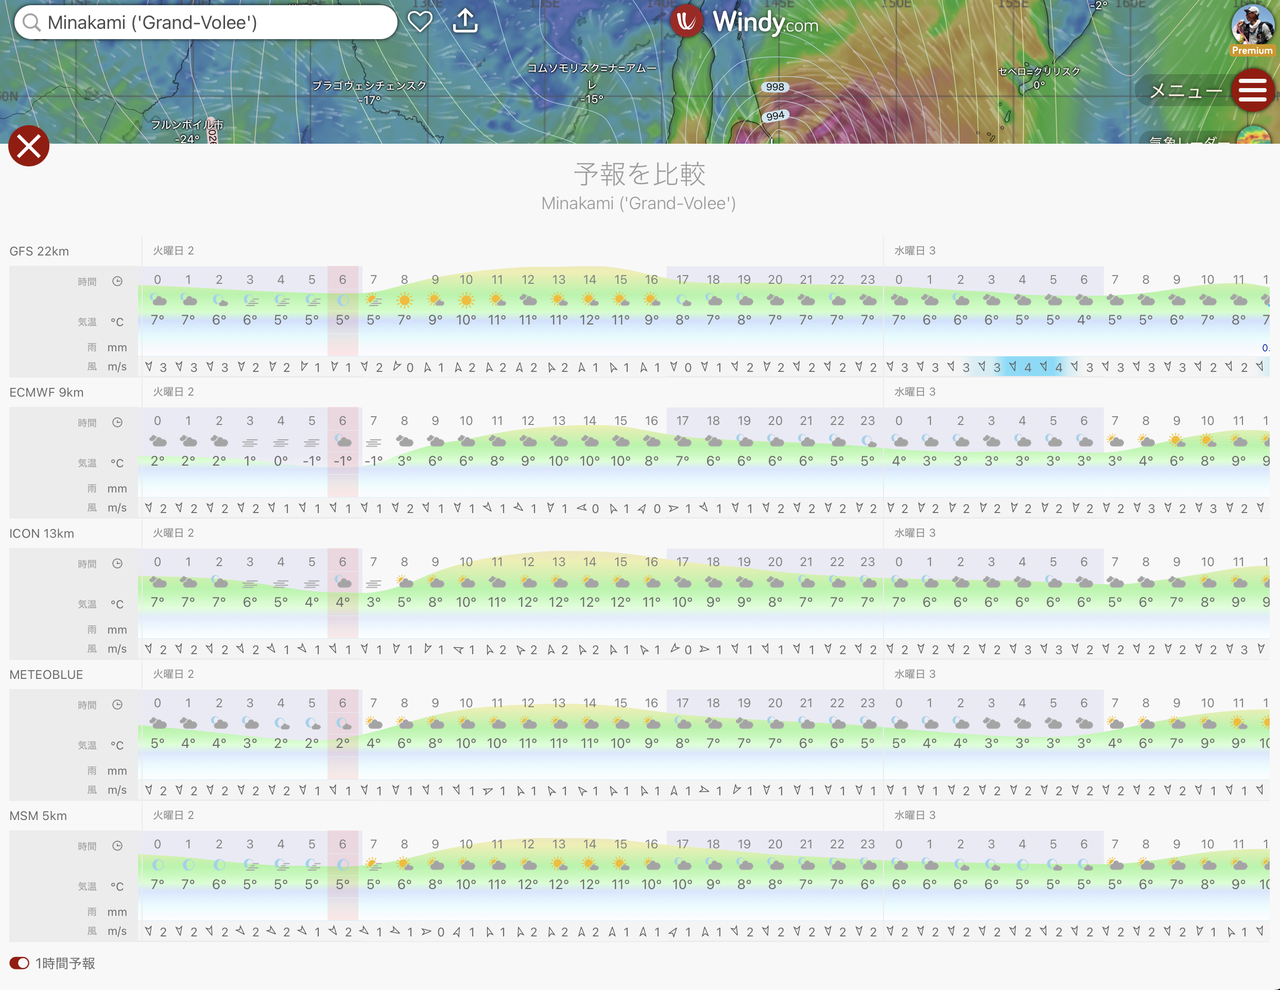The height and width of the screenshot is (990, 1280).
Task: Click the 雨 mm label in ICON row
Action: coord(107,630)
